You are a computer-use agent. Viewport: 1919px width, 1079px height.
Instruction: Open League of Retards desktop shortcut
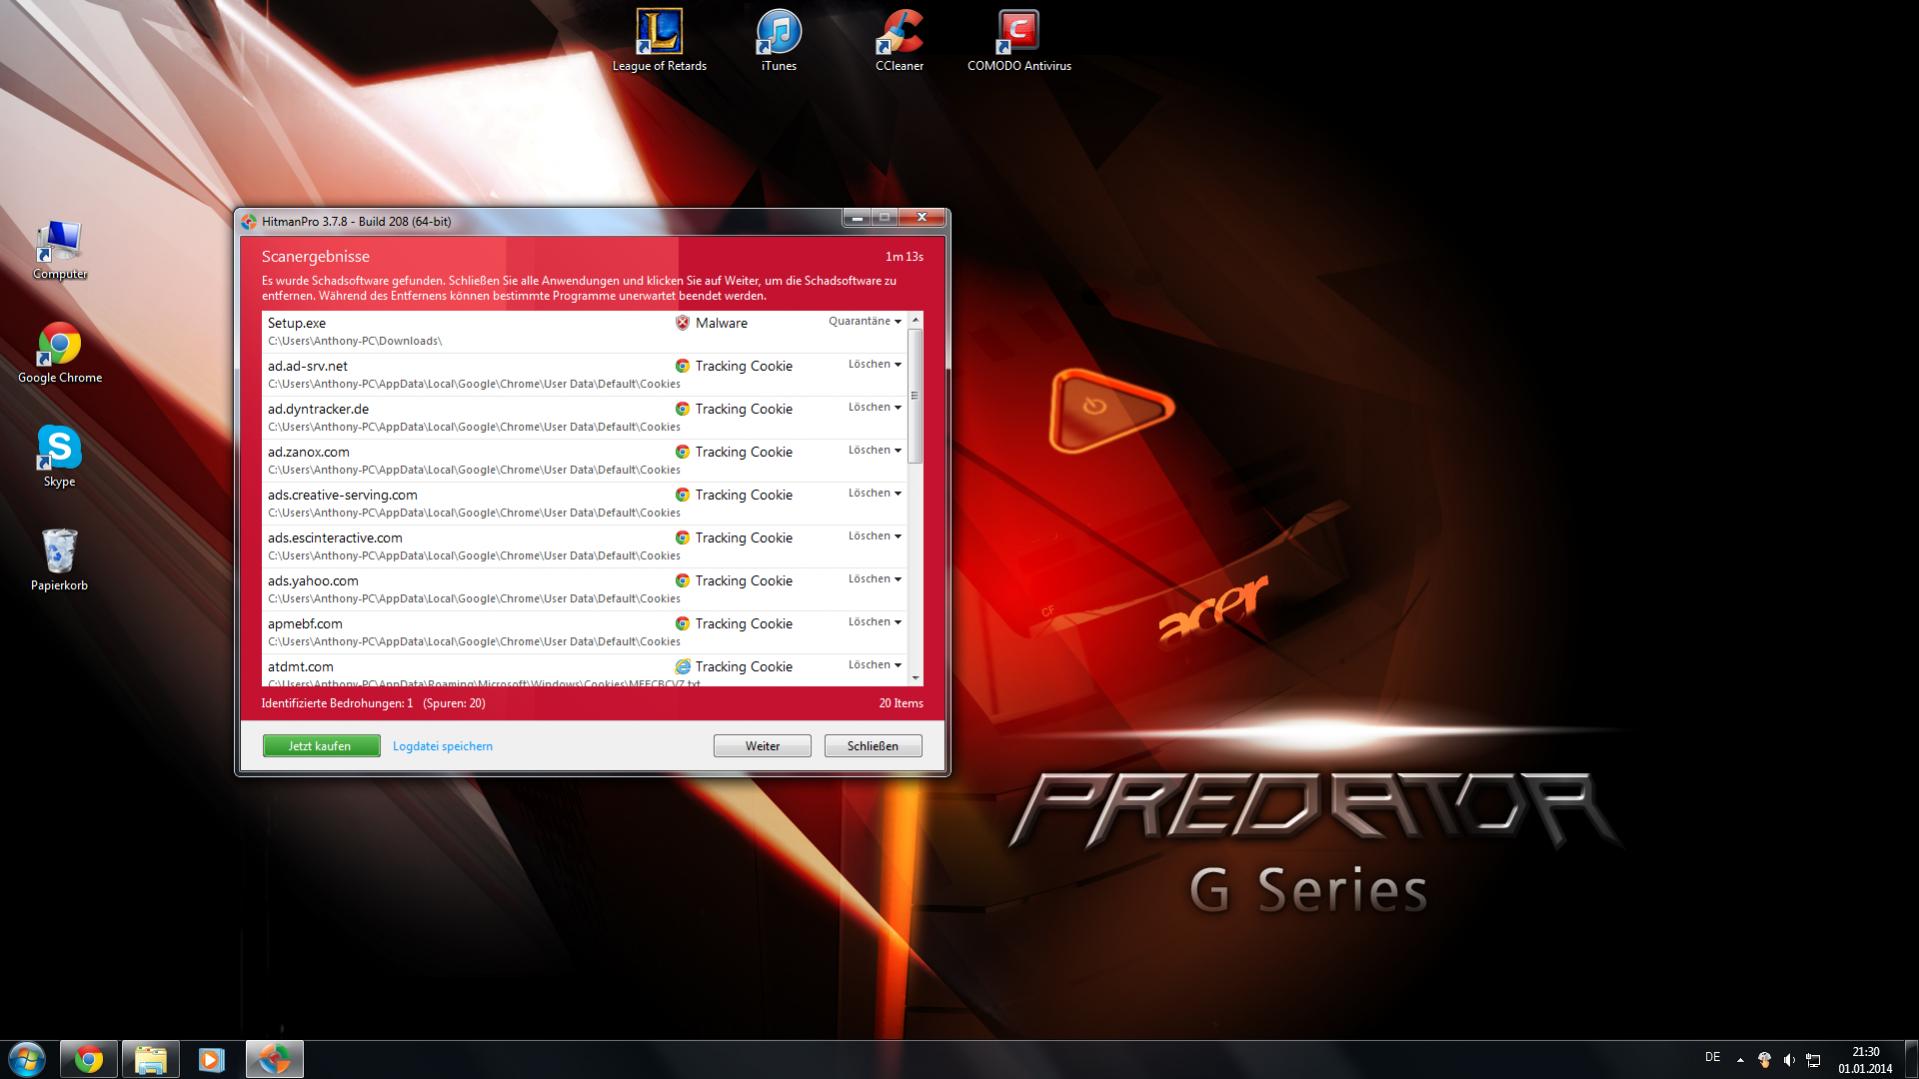pyautogui.click(x=659, y=41)
